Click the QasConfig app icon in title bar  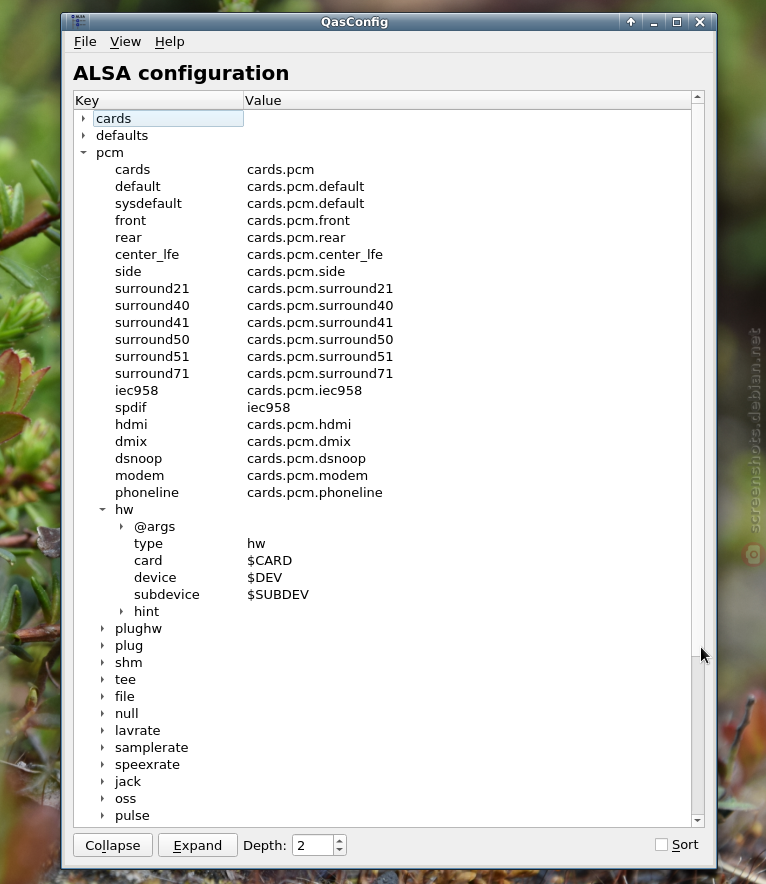coord(79,21)
